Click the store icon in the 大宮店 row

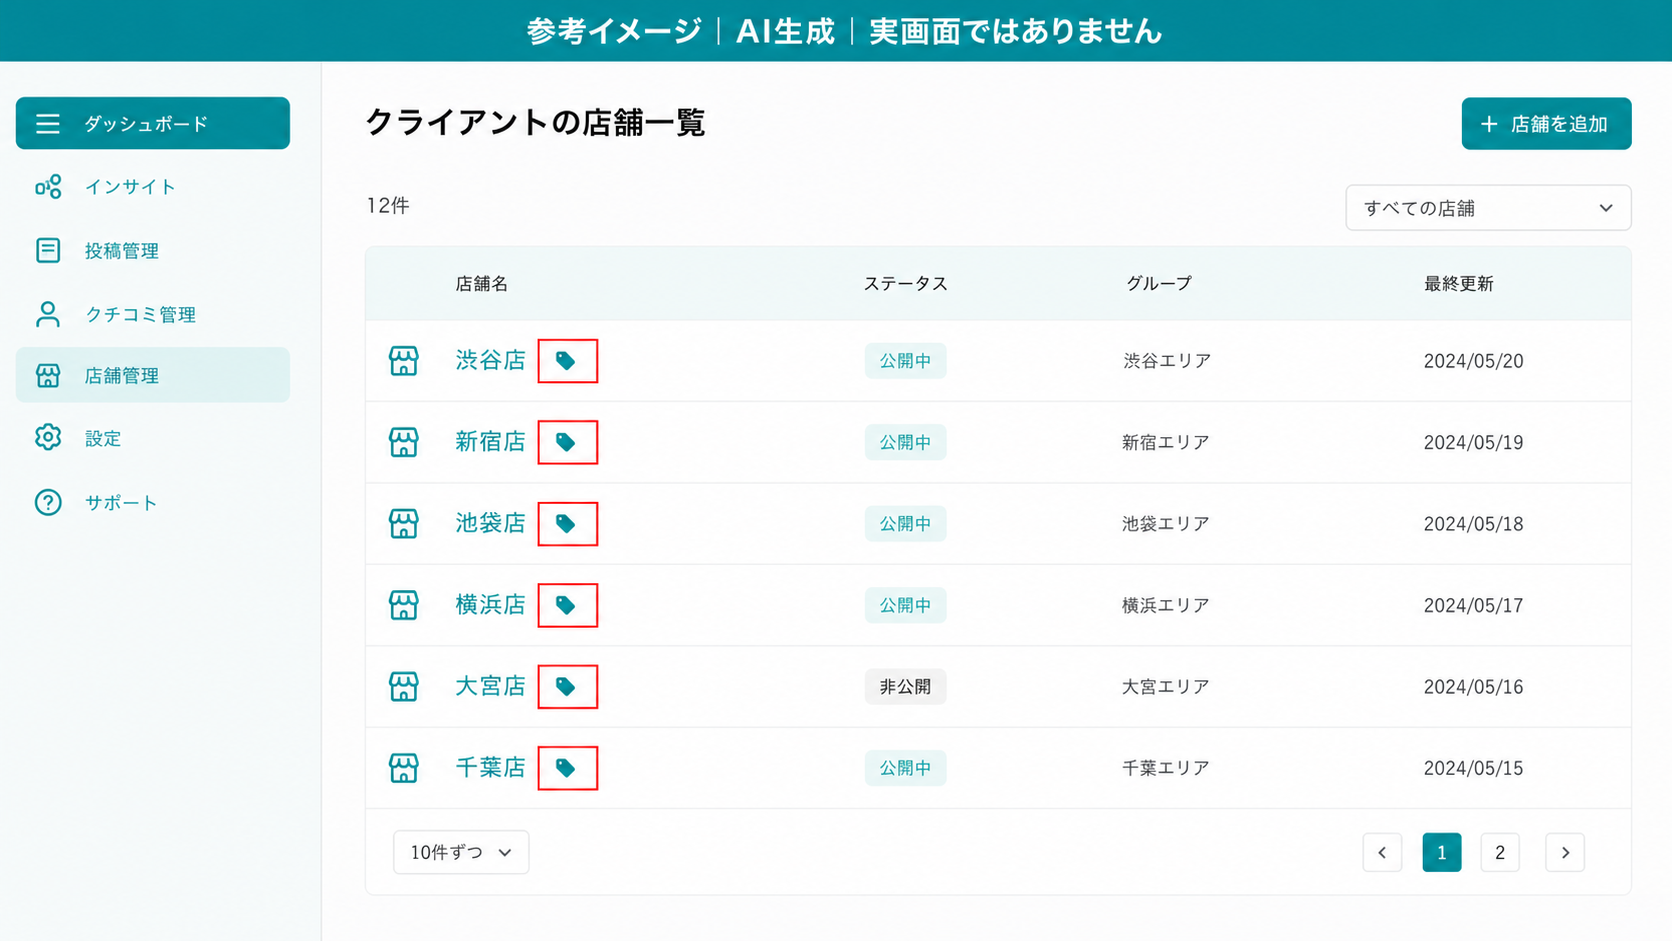point(404,687)
